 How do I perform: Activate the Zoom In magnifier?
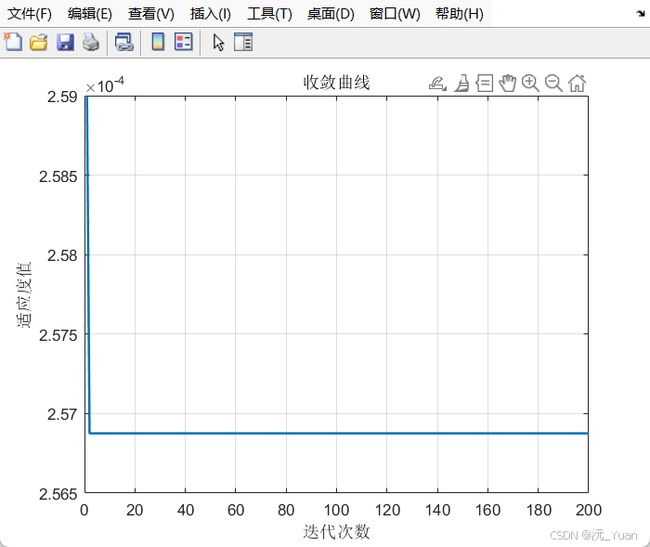click(x=531, y=83)
